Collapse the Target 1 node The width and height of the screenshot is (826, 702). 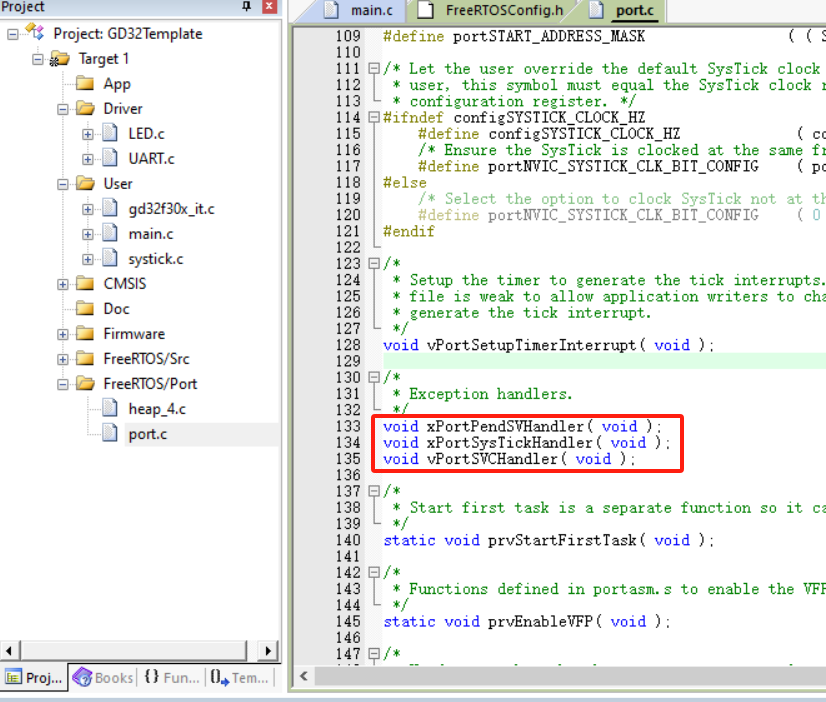(x=37, y=59)
